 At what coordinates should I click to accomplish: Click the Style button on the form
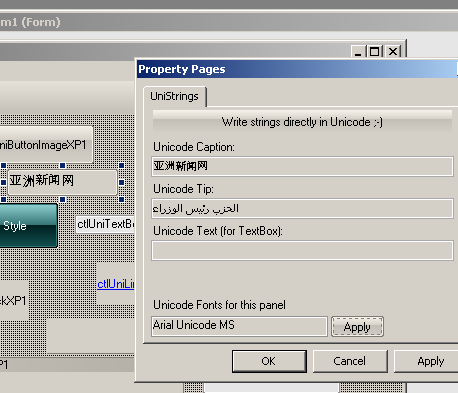[x=28, y=226]
